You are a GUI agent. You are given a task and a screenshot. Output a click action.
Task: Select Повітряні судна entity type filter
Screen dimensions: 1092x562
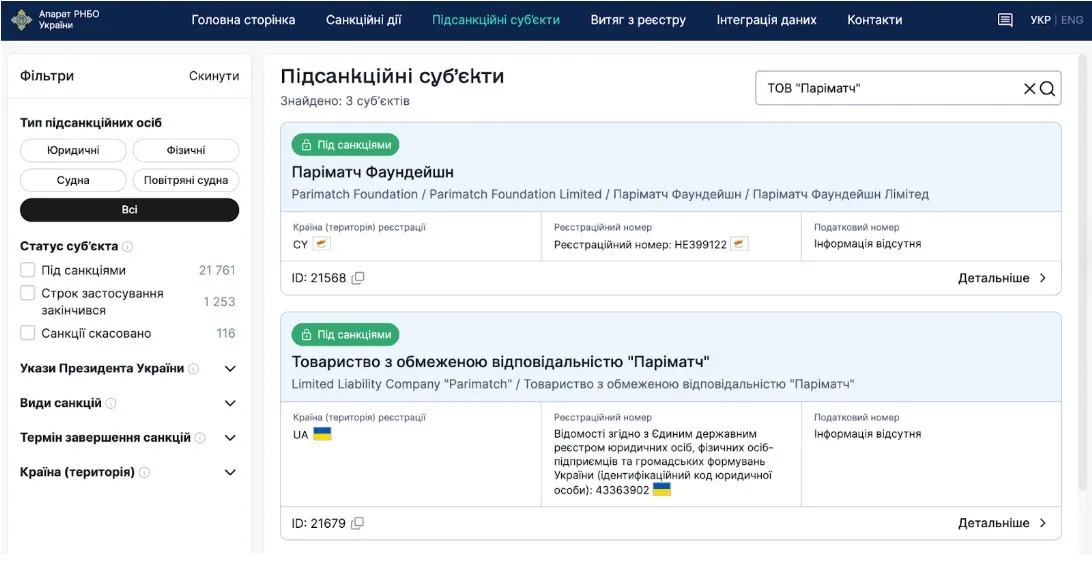coord(186,180)
